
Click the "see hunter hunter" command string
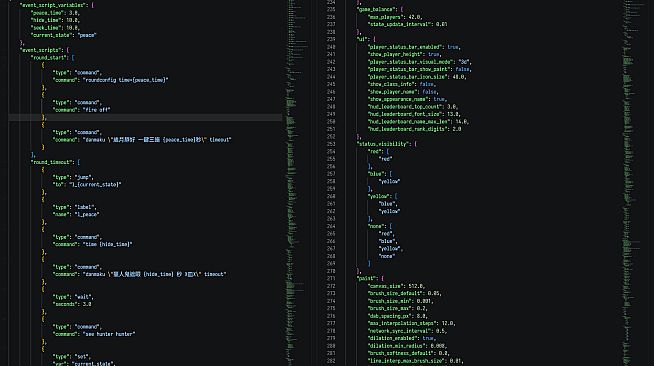pyautogui.click(x=109, y=334)
